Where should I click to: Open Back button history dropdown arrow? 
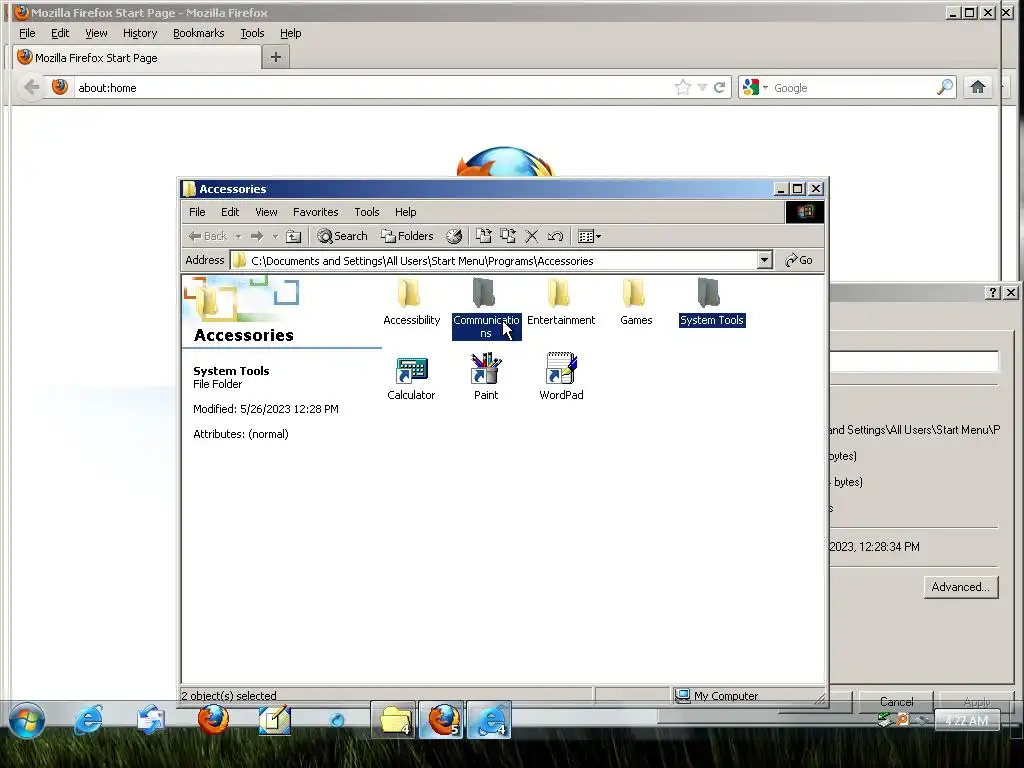coord(238,236)
